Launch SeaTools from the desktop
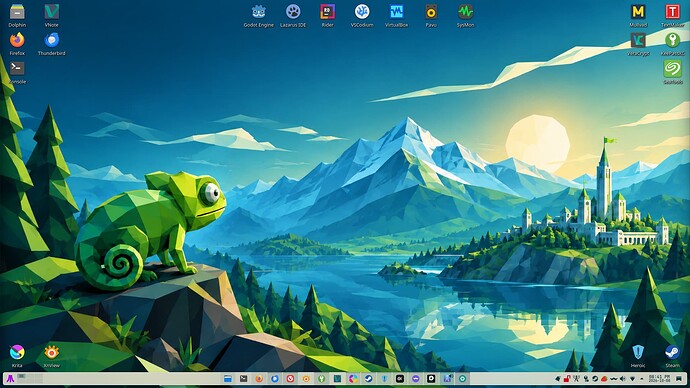 point(672,72)
